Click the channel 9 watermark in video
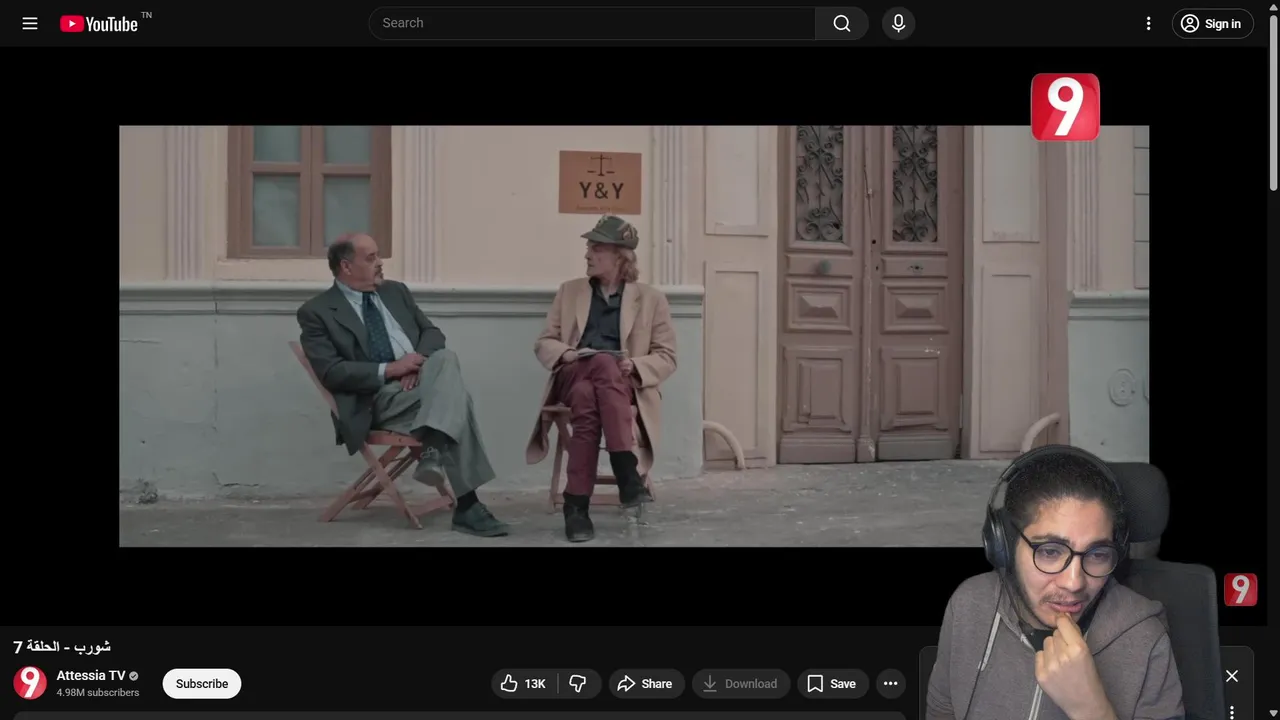Screen dimensions: 1280x720 [1065, 107]
